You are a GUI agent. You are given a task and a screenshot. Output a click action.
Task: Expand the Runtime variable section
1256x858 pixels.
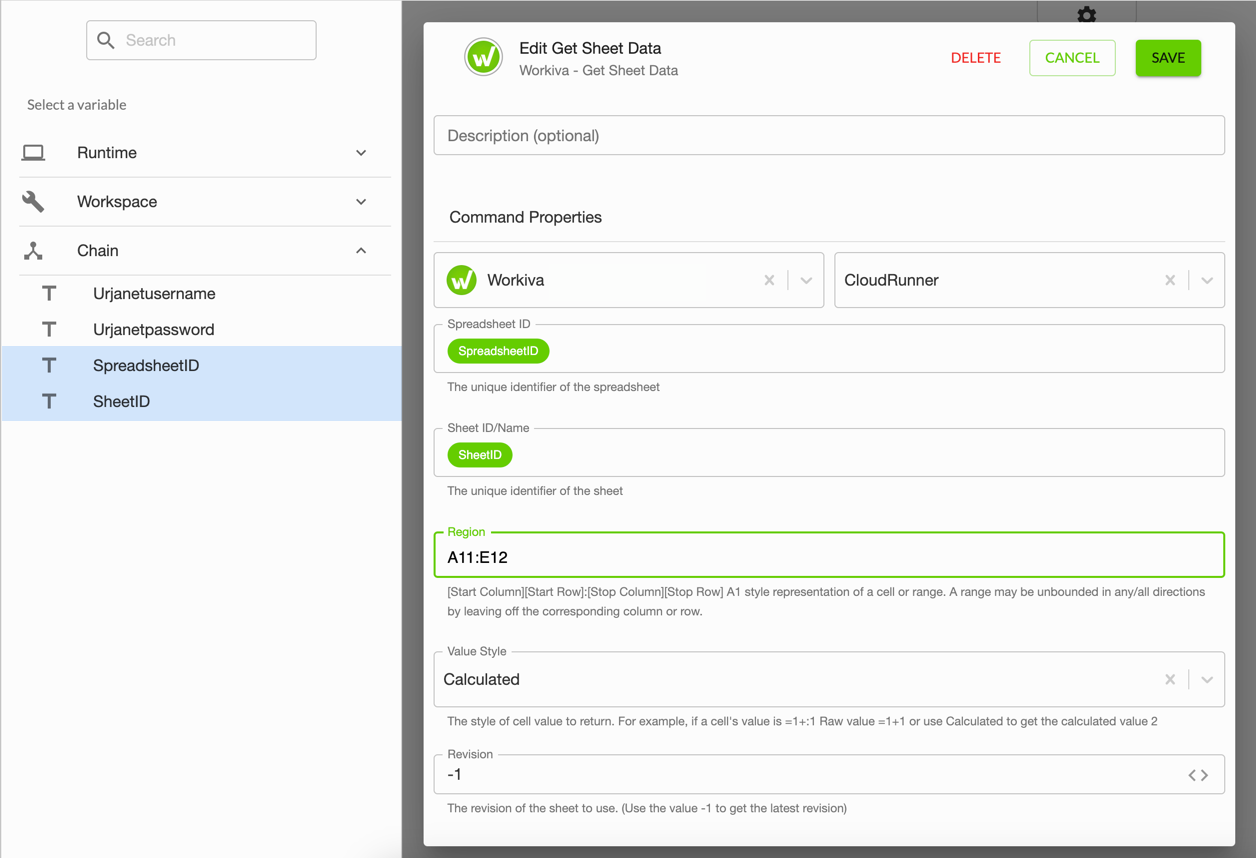coord(361,153)
